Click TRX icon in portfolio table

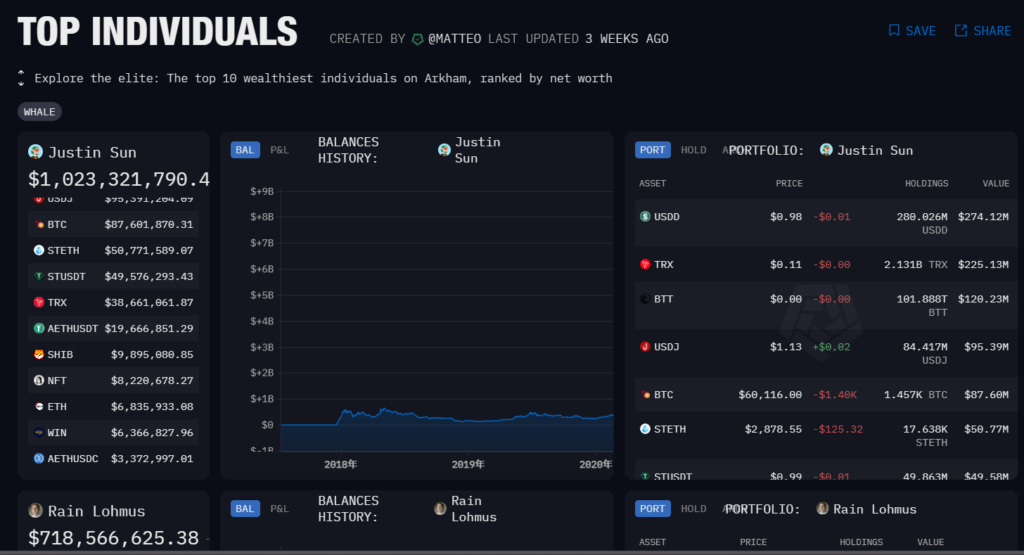click(645, 264)
